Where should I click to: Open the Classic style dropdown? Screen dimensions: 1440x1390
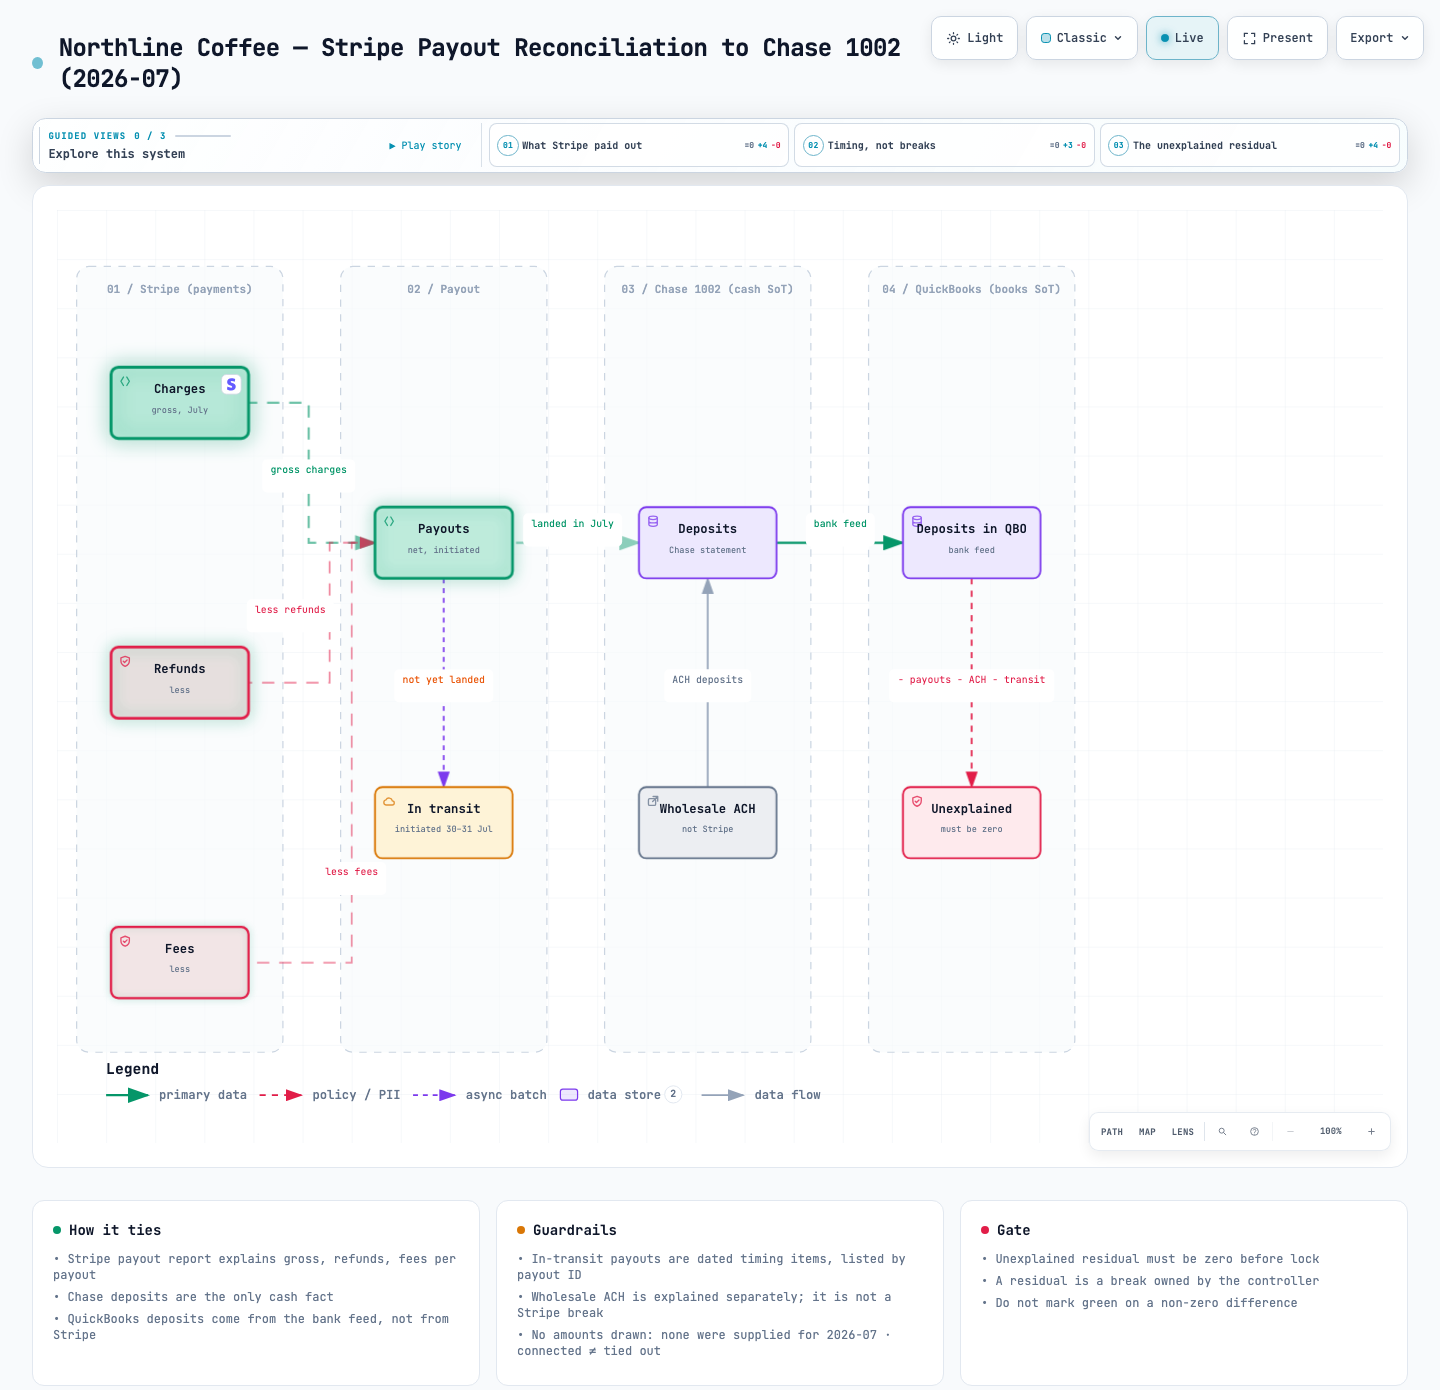[1082, 38]
